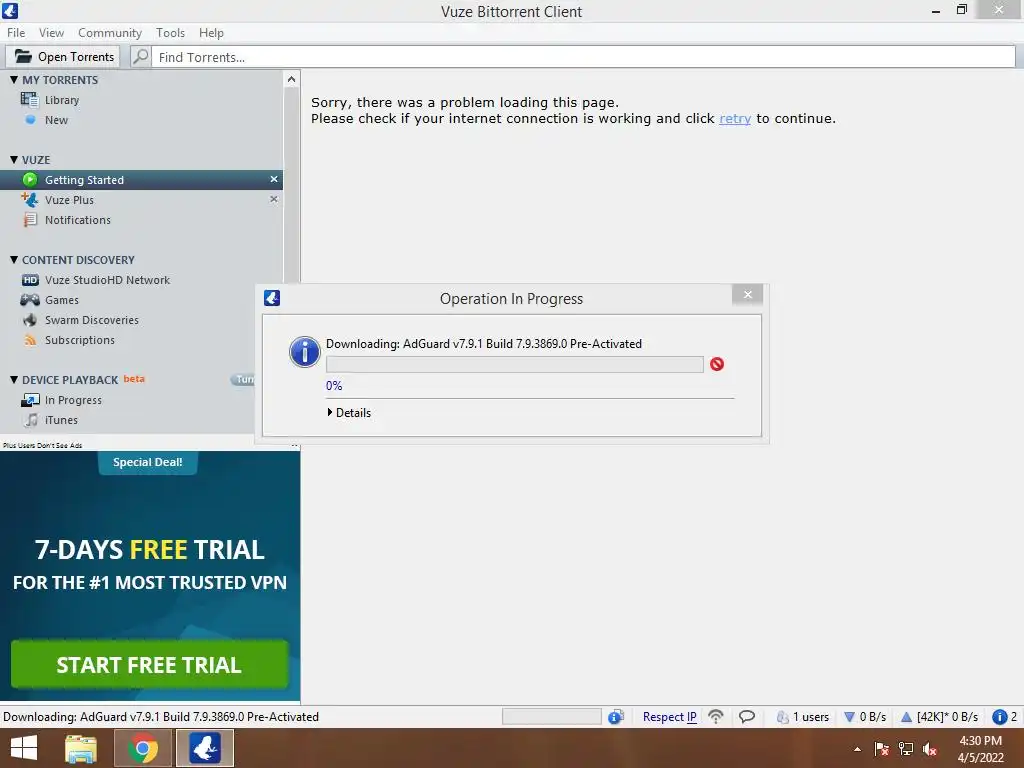Click the Find Torrents search field
Viewport: 1024px width, 768px height.
[x=583, y=57]
